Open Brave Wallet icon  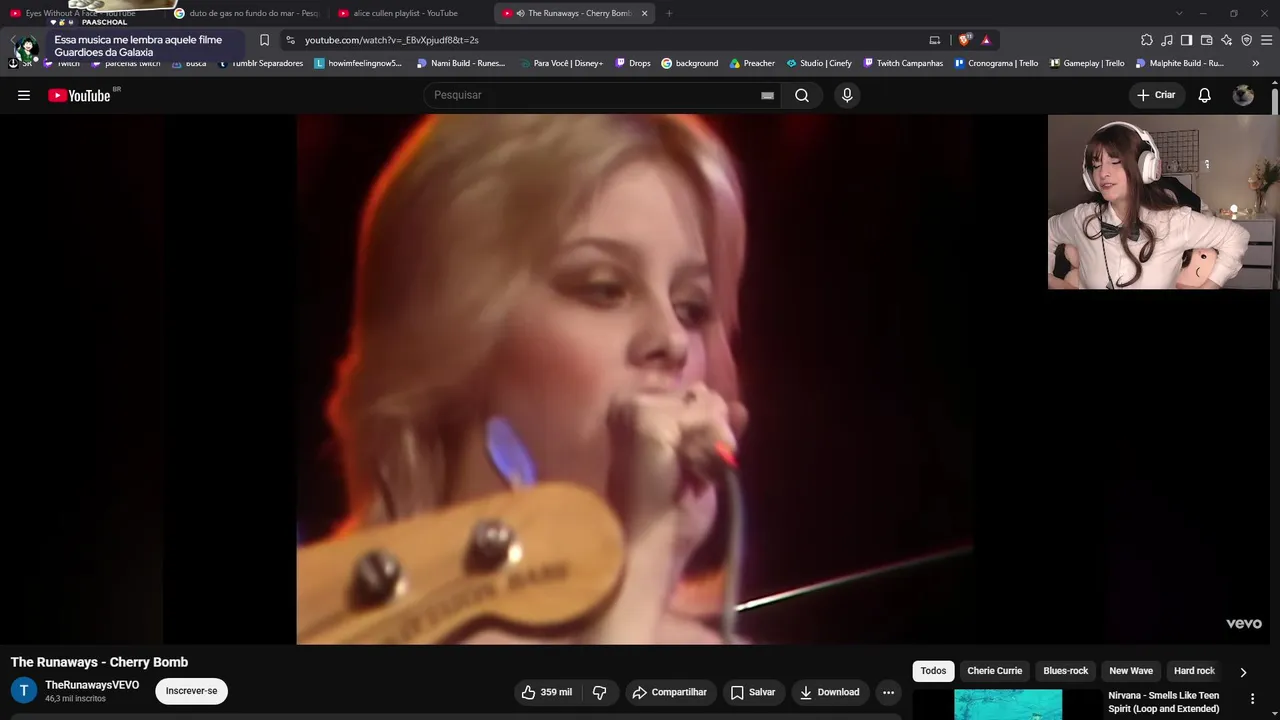click(1207, 40)
